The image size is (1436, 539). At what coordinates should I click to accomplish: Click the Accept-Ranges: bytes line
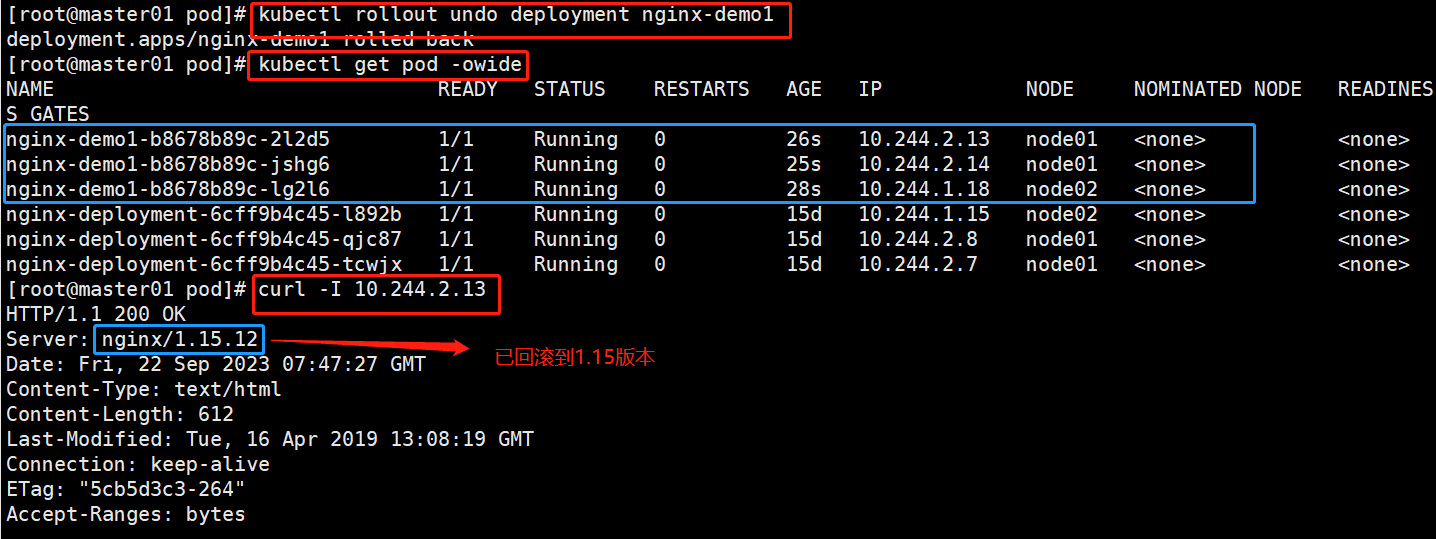(x=126, y=514)
